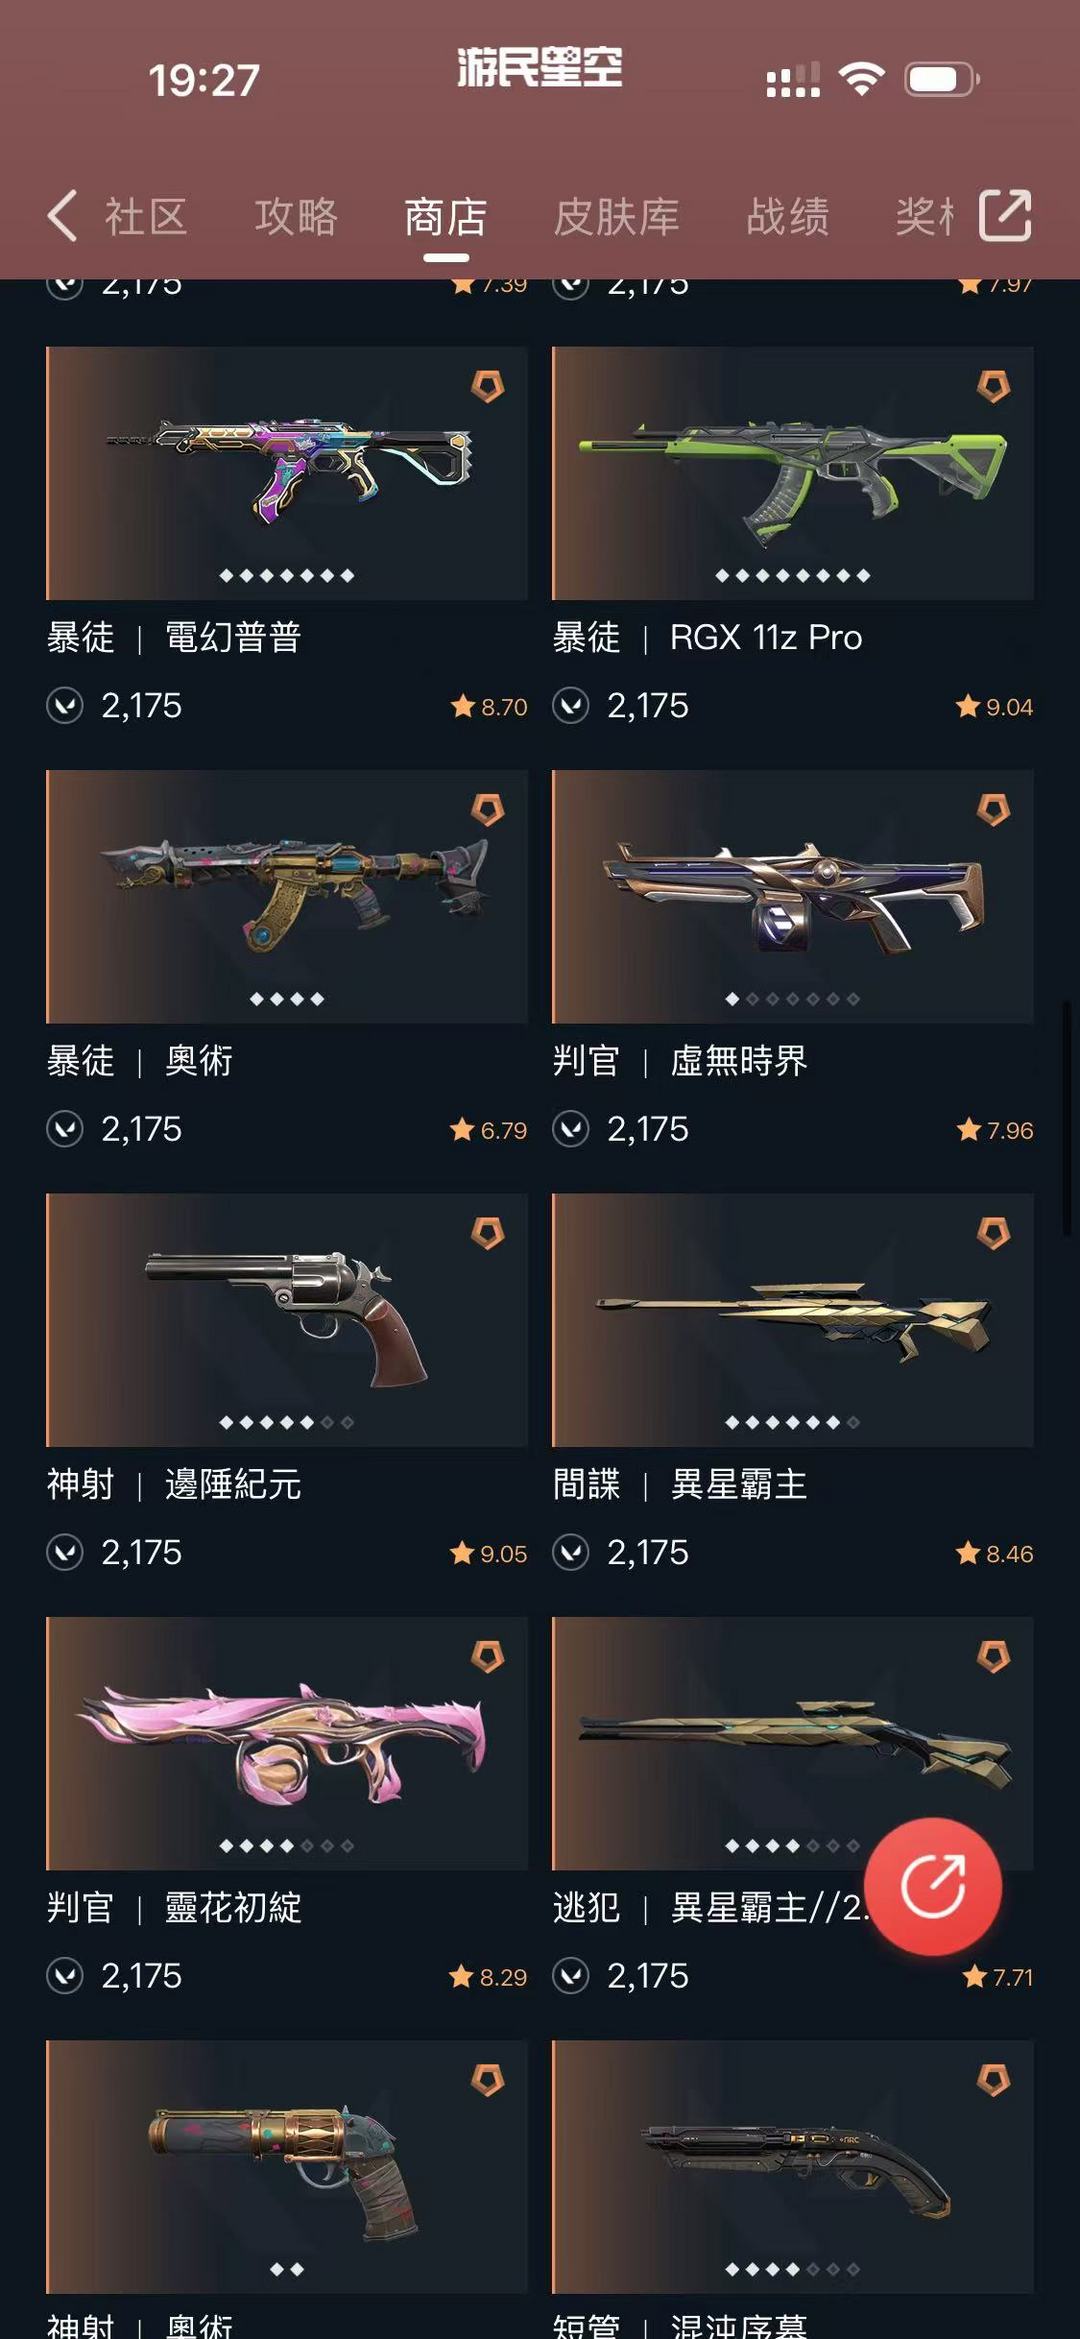Screen dimensions: 1080x2339
Task: Switch to the 攻略 tab
Action: pos(296,217)
